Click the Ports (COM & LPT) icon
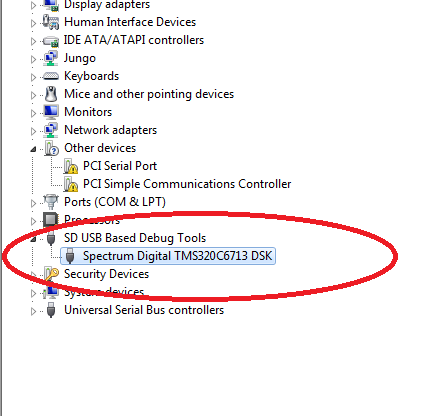The height and width of the screenshot is (416, 436). coord(51,202)
